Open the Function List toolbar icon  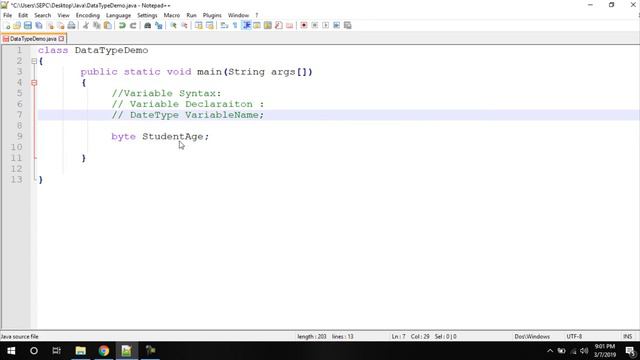279,25
